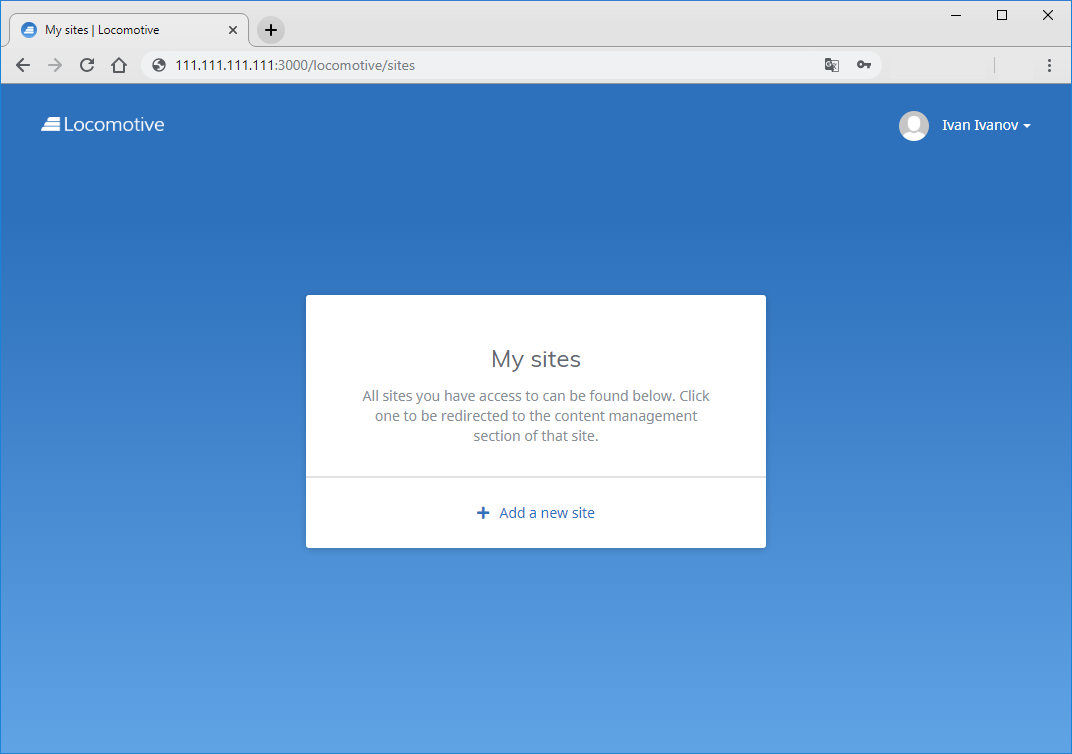The width and height of the screenshot is (1072, 754).
Task: Expand the user menu via the caret
Action: (1028, 126)
